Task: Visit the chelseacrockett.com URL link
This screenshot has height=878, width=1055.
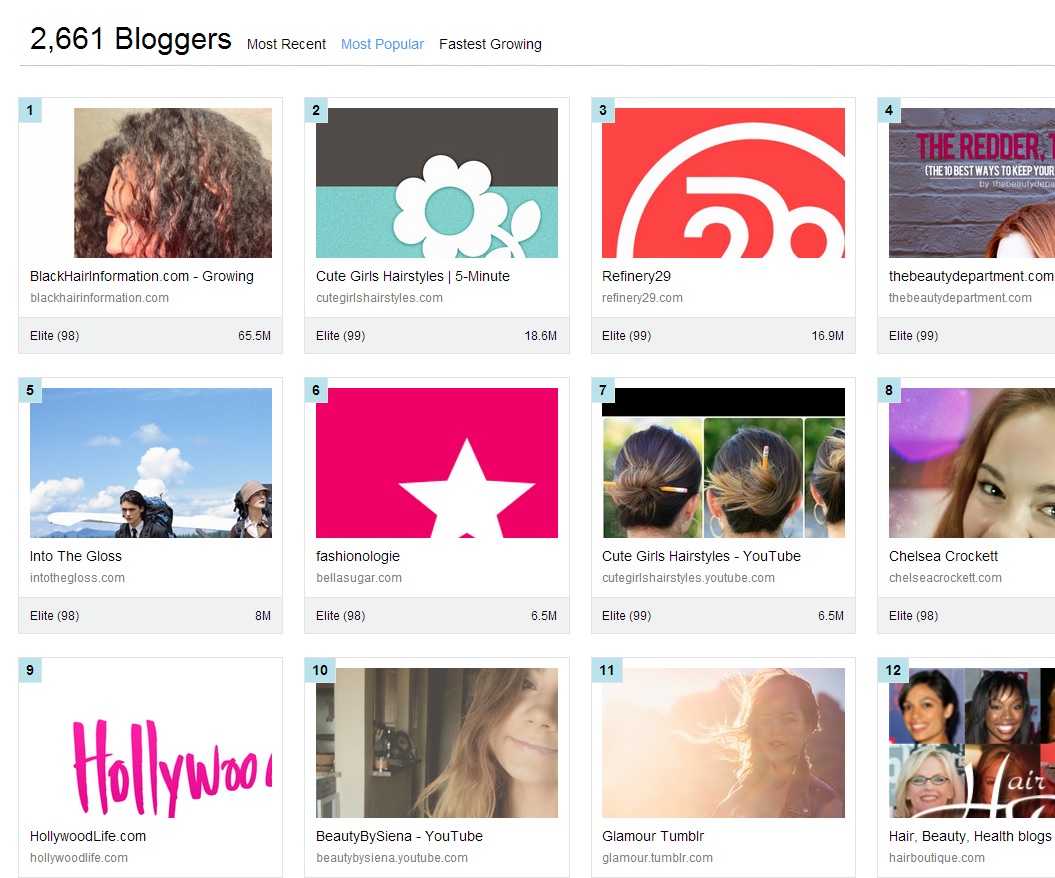Action: point(945,578)
